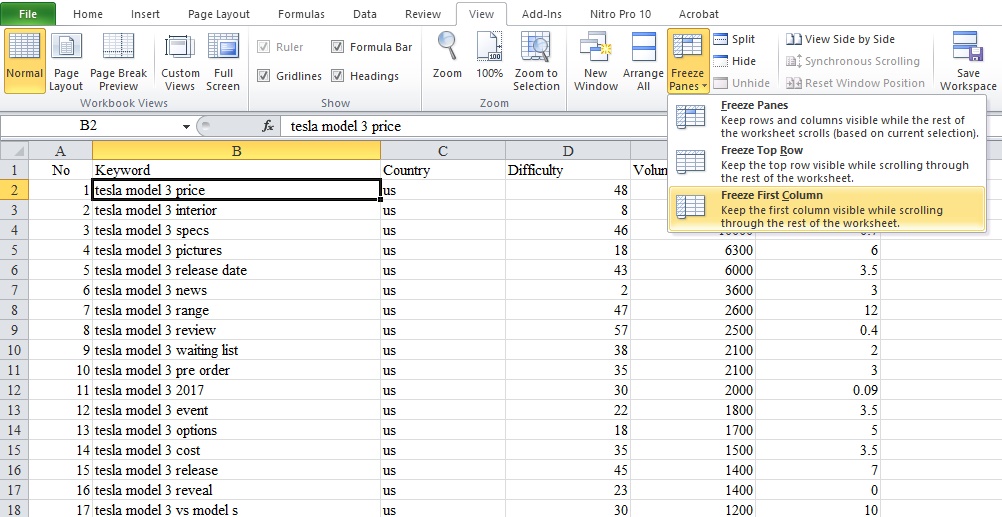Click the Name Box showing B2
The image size is (1002, 517).
click(89, 126)
